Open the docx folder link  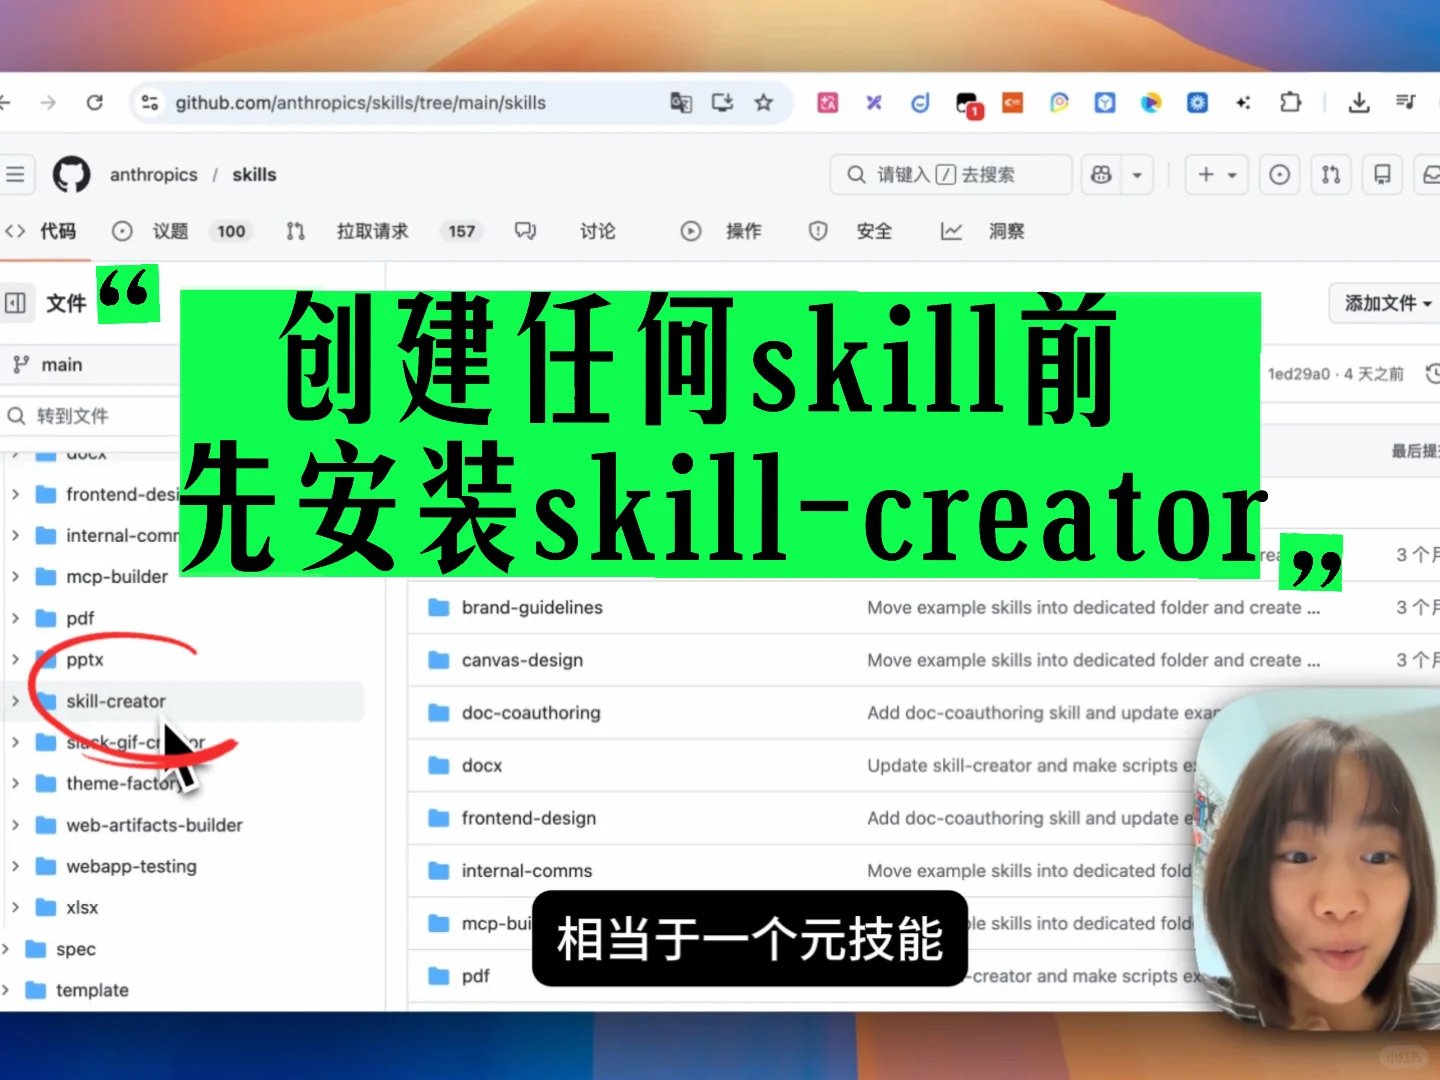point(482,765)
